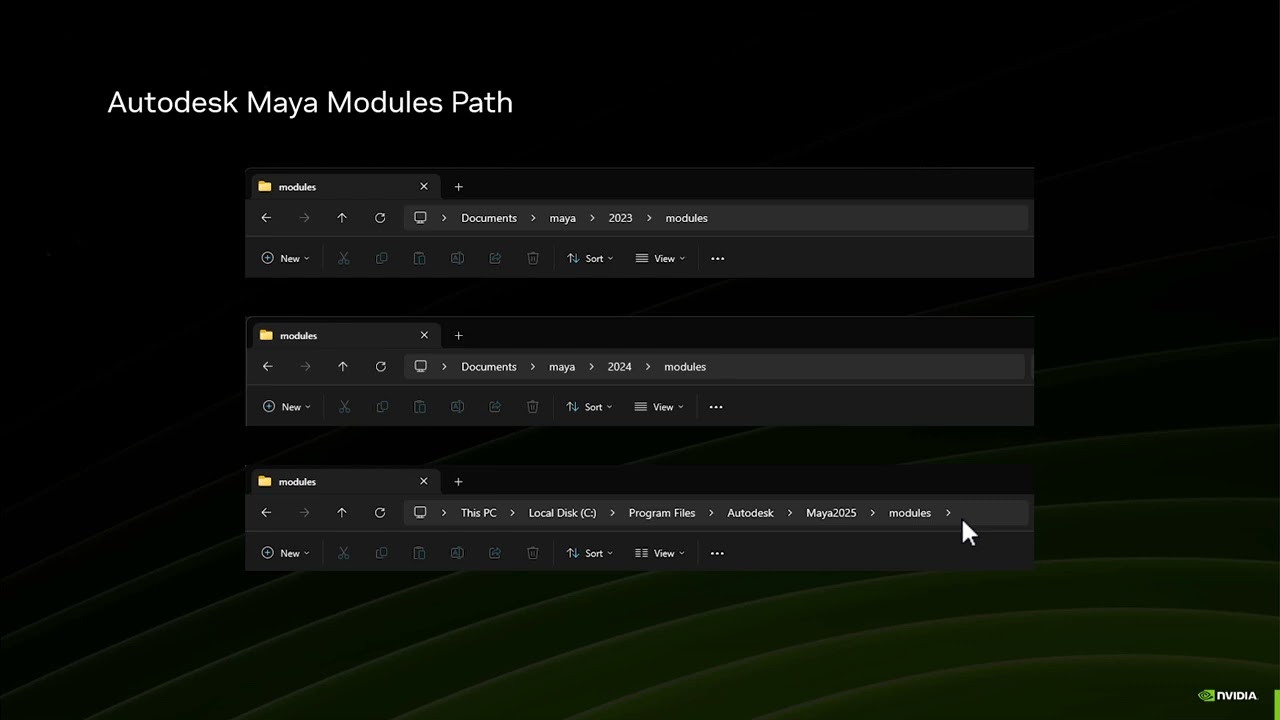The height and width of the screenshot is (720, 1280).
Task: Click the 2024 folder breadcrumb
Action: pos(619,367)
